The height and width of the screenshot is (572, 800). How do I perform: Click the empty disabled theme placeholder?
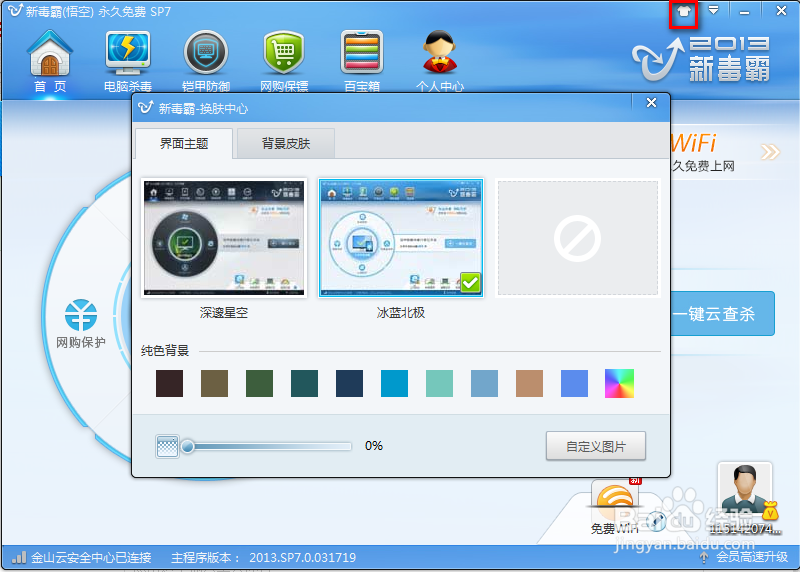pos(578,238)
